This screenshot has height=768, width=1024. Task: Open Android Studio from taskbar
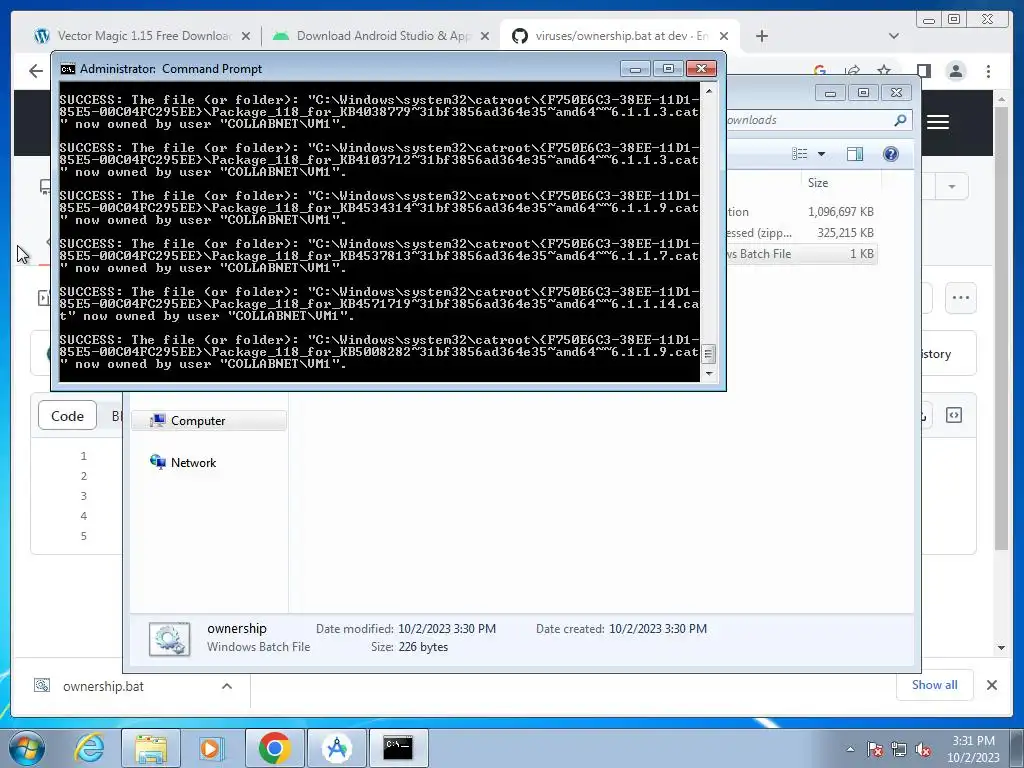(336, 748)
